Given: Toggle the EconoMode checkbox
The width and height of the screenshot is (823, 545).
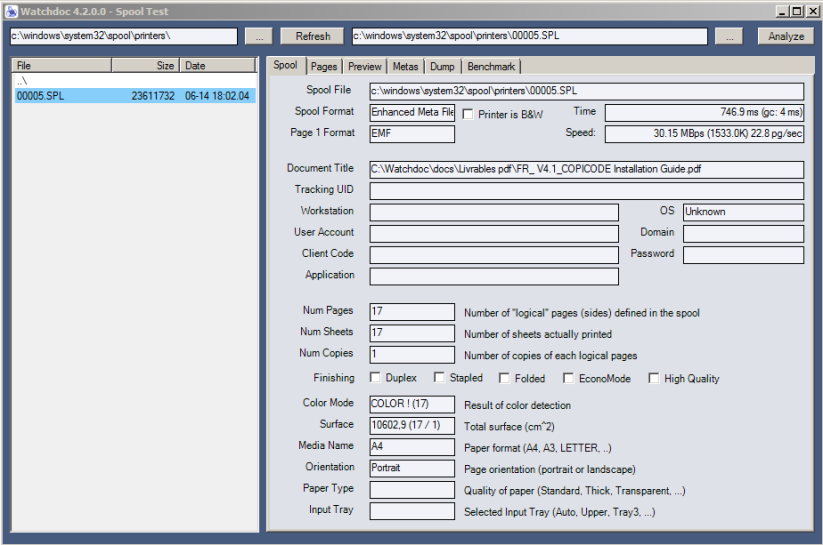Looking at the screenshot, I should 569,378.
